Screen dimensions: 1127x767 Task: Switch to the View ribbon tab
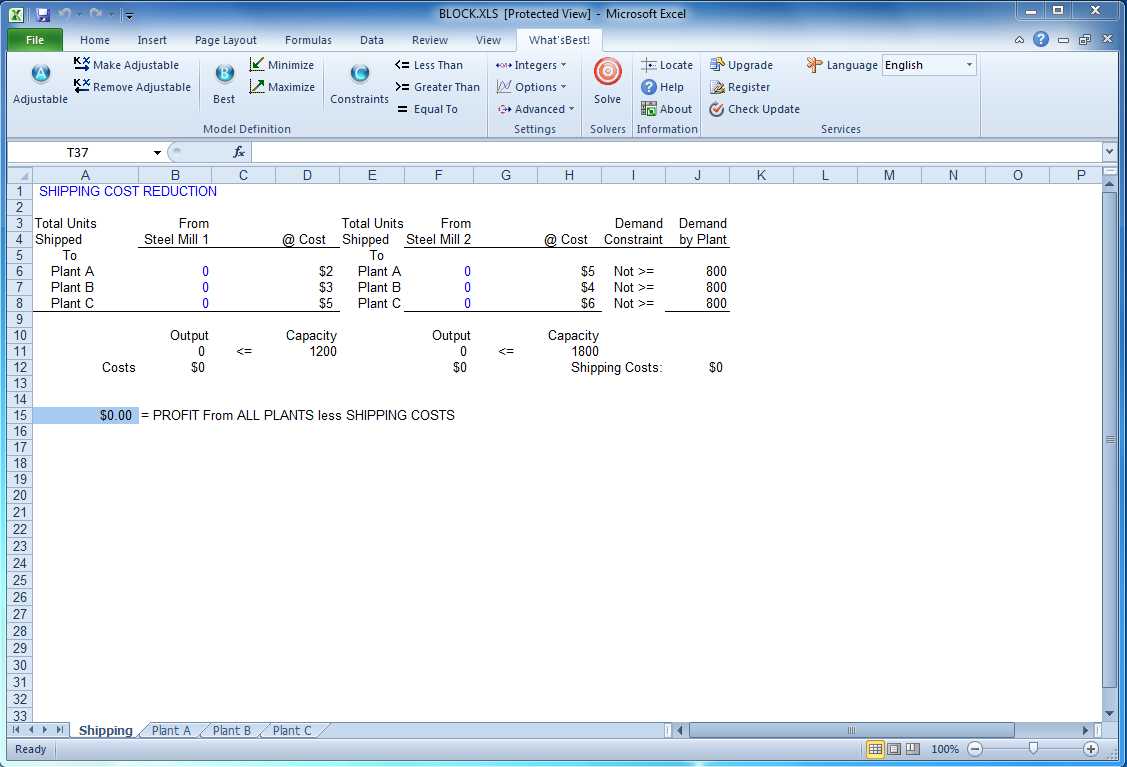point(488,40)
